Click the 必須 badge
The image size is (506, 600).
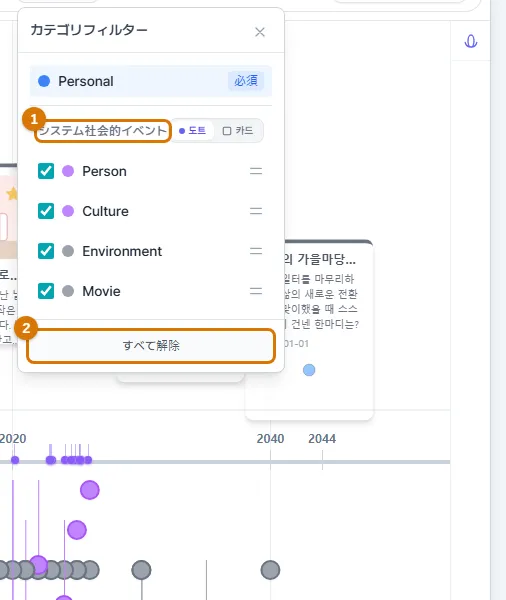[246, 81]
